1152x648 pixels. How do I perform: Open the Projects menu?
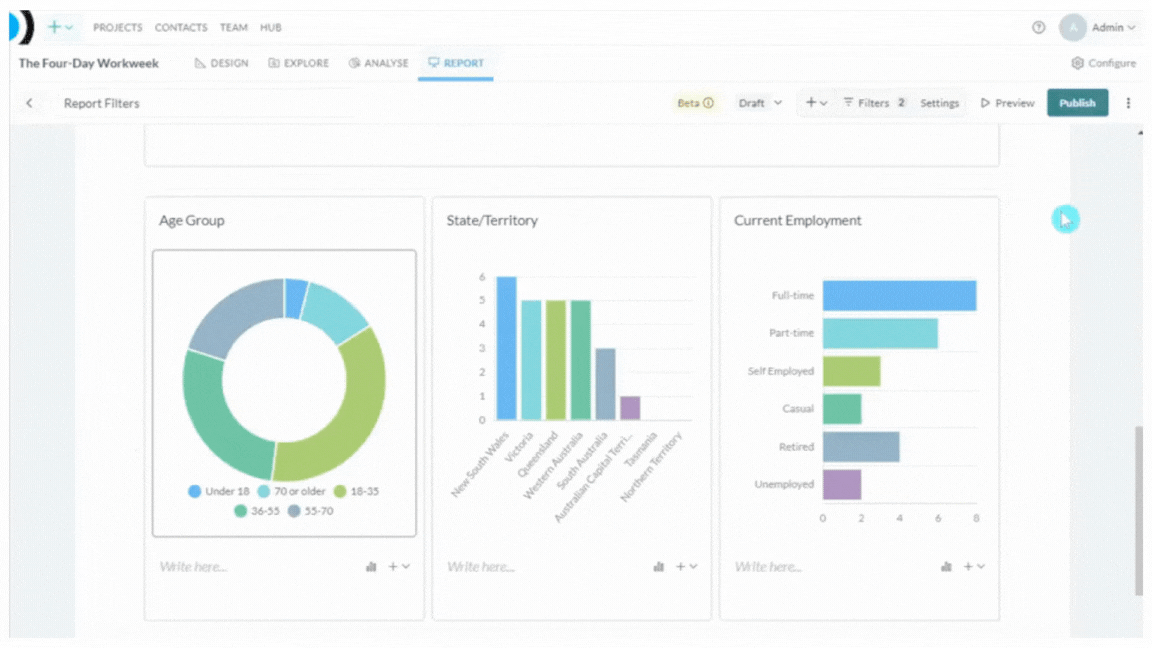click(x=118, y=27)
